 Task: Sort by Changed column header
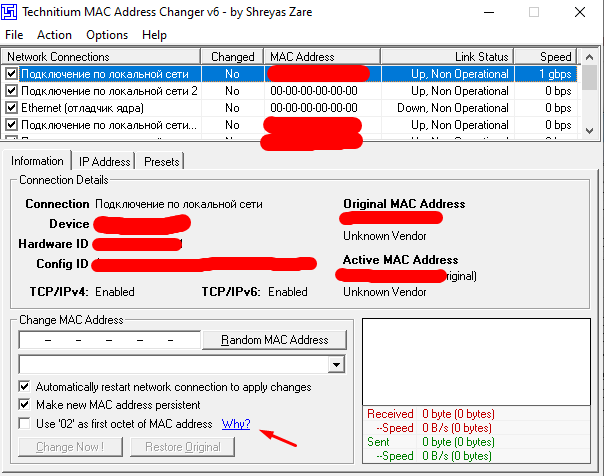(x=232, y=57)
